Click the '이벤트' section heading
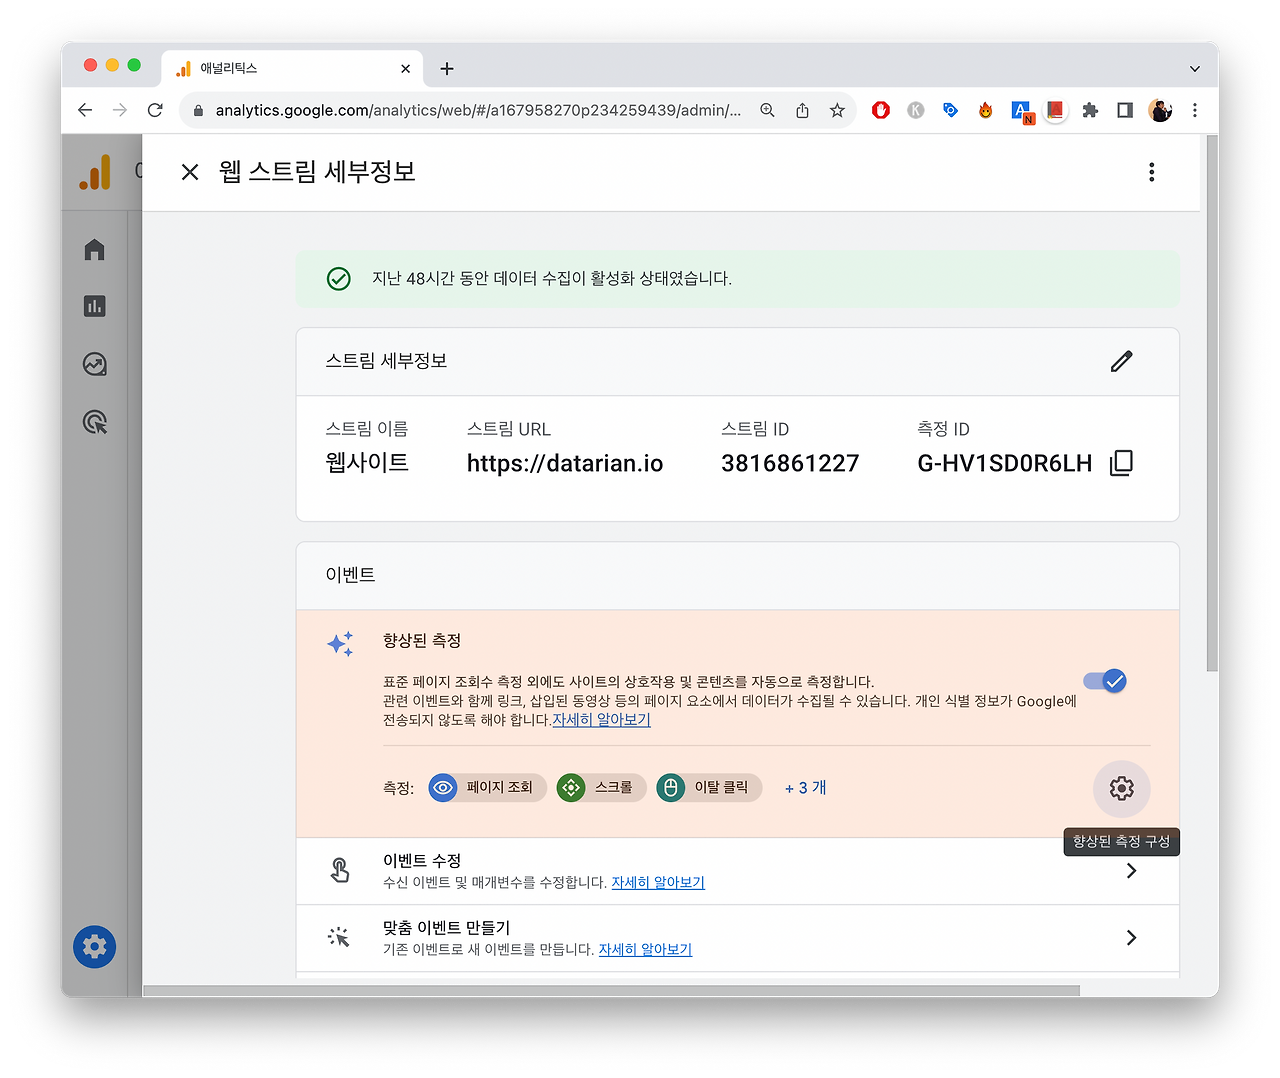Viewport: 1280px width, 1078px height. (350, 575)
